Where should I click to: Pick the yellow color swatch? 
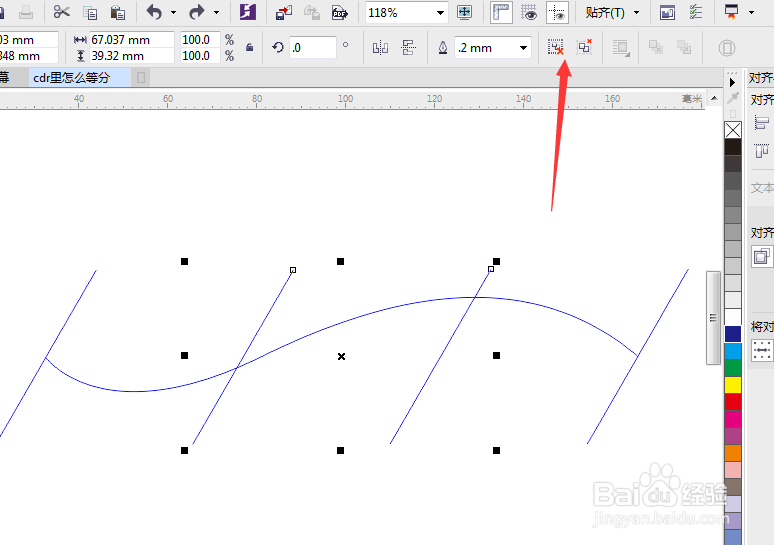[x=733, y=385]
